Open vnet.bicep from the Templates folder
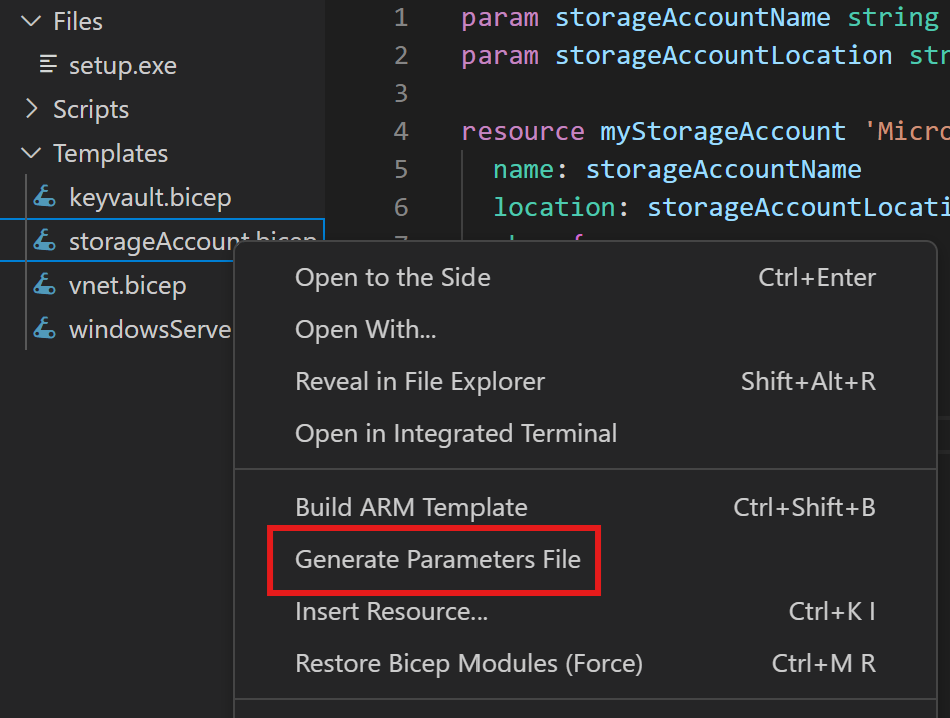950x718 pixels. click(127, 286)
